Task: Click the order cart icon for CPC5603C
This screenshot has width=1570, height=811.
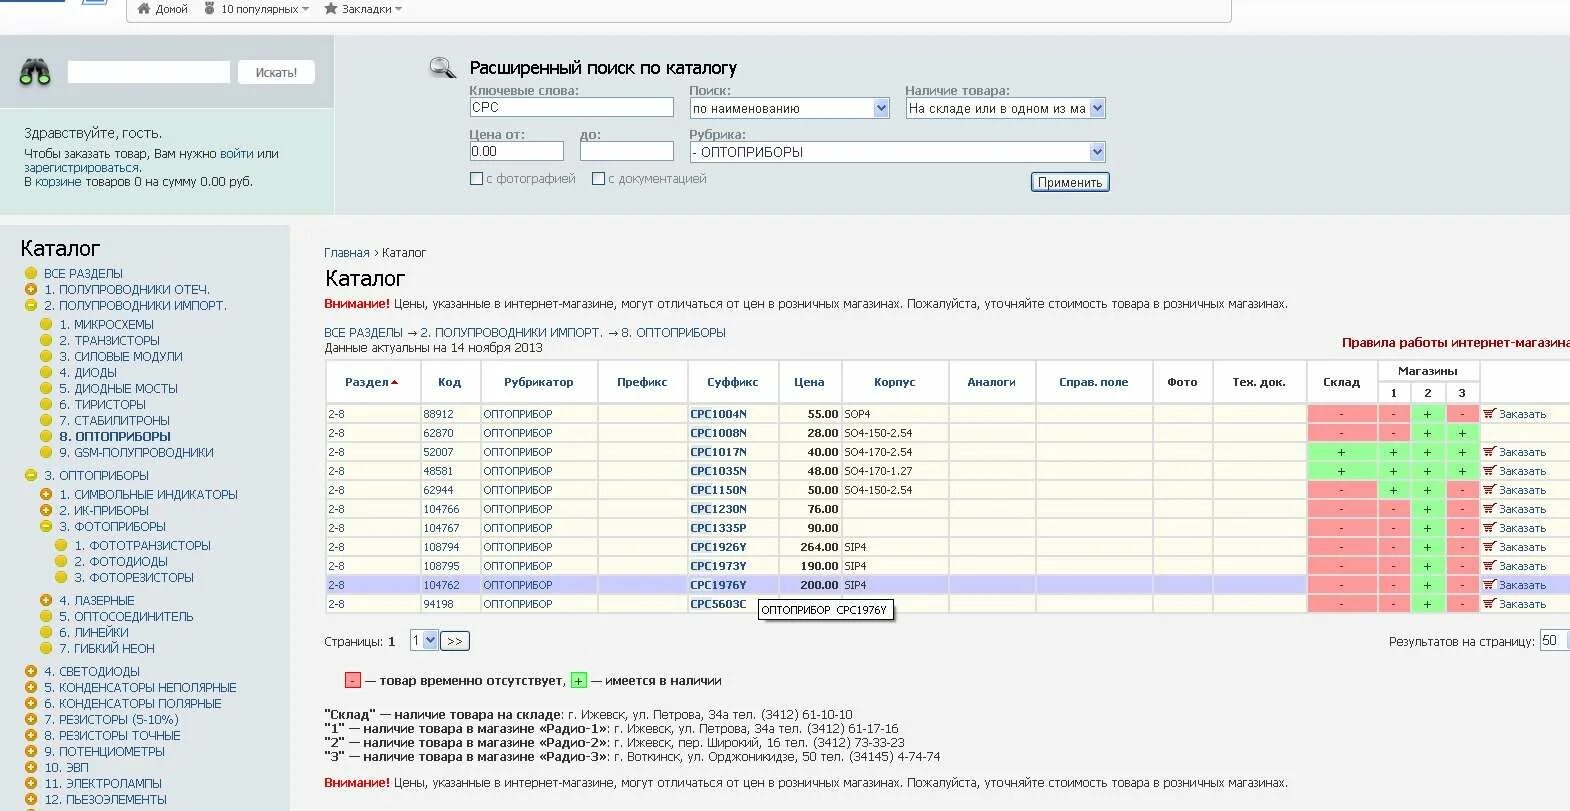Action: coord(1489,603)
